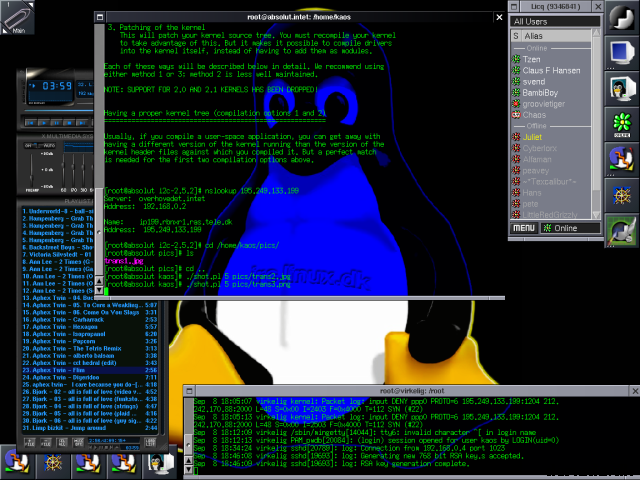Open the blue monitor dock icon
Screen dimensions: 640x480
[622, 53]
